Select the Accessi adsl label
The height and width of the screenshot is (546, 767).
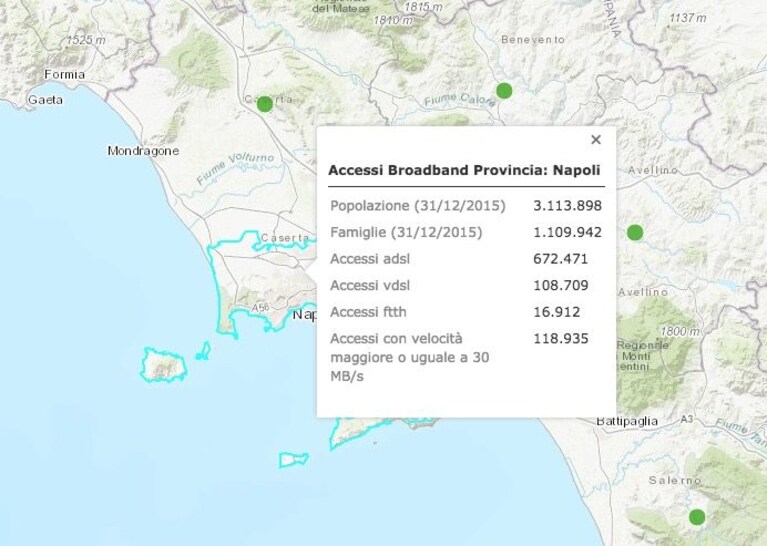[370, 259]
